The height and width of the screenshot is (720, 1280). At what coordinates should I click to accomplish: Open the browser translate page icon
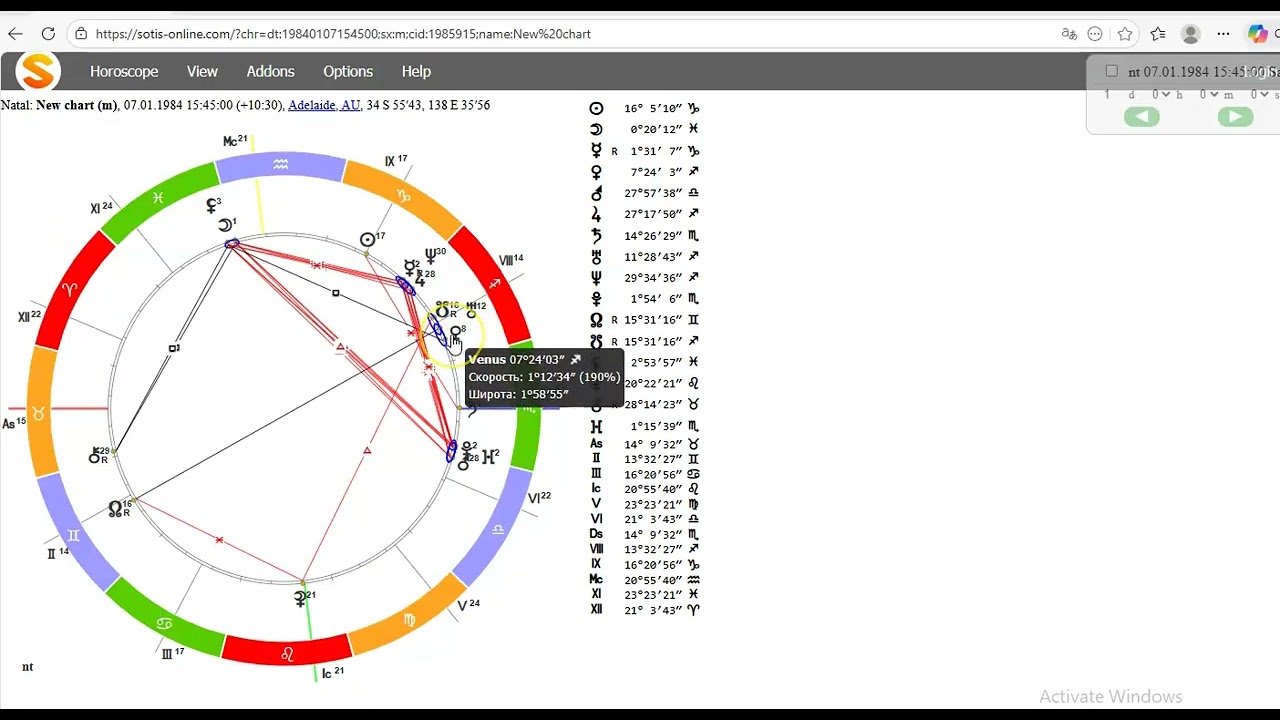pyautogui.click(x=1069, y=34)
